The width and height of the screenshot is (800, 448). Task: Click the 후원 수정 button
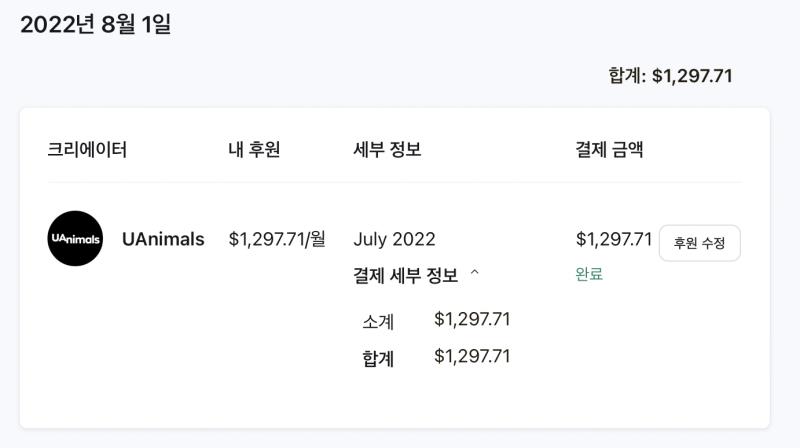point(699,243)
